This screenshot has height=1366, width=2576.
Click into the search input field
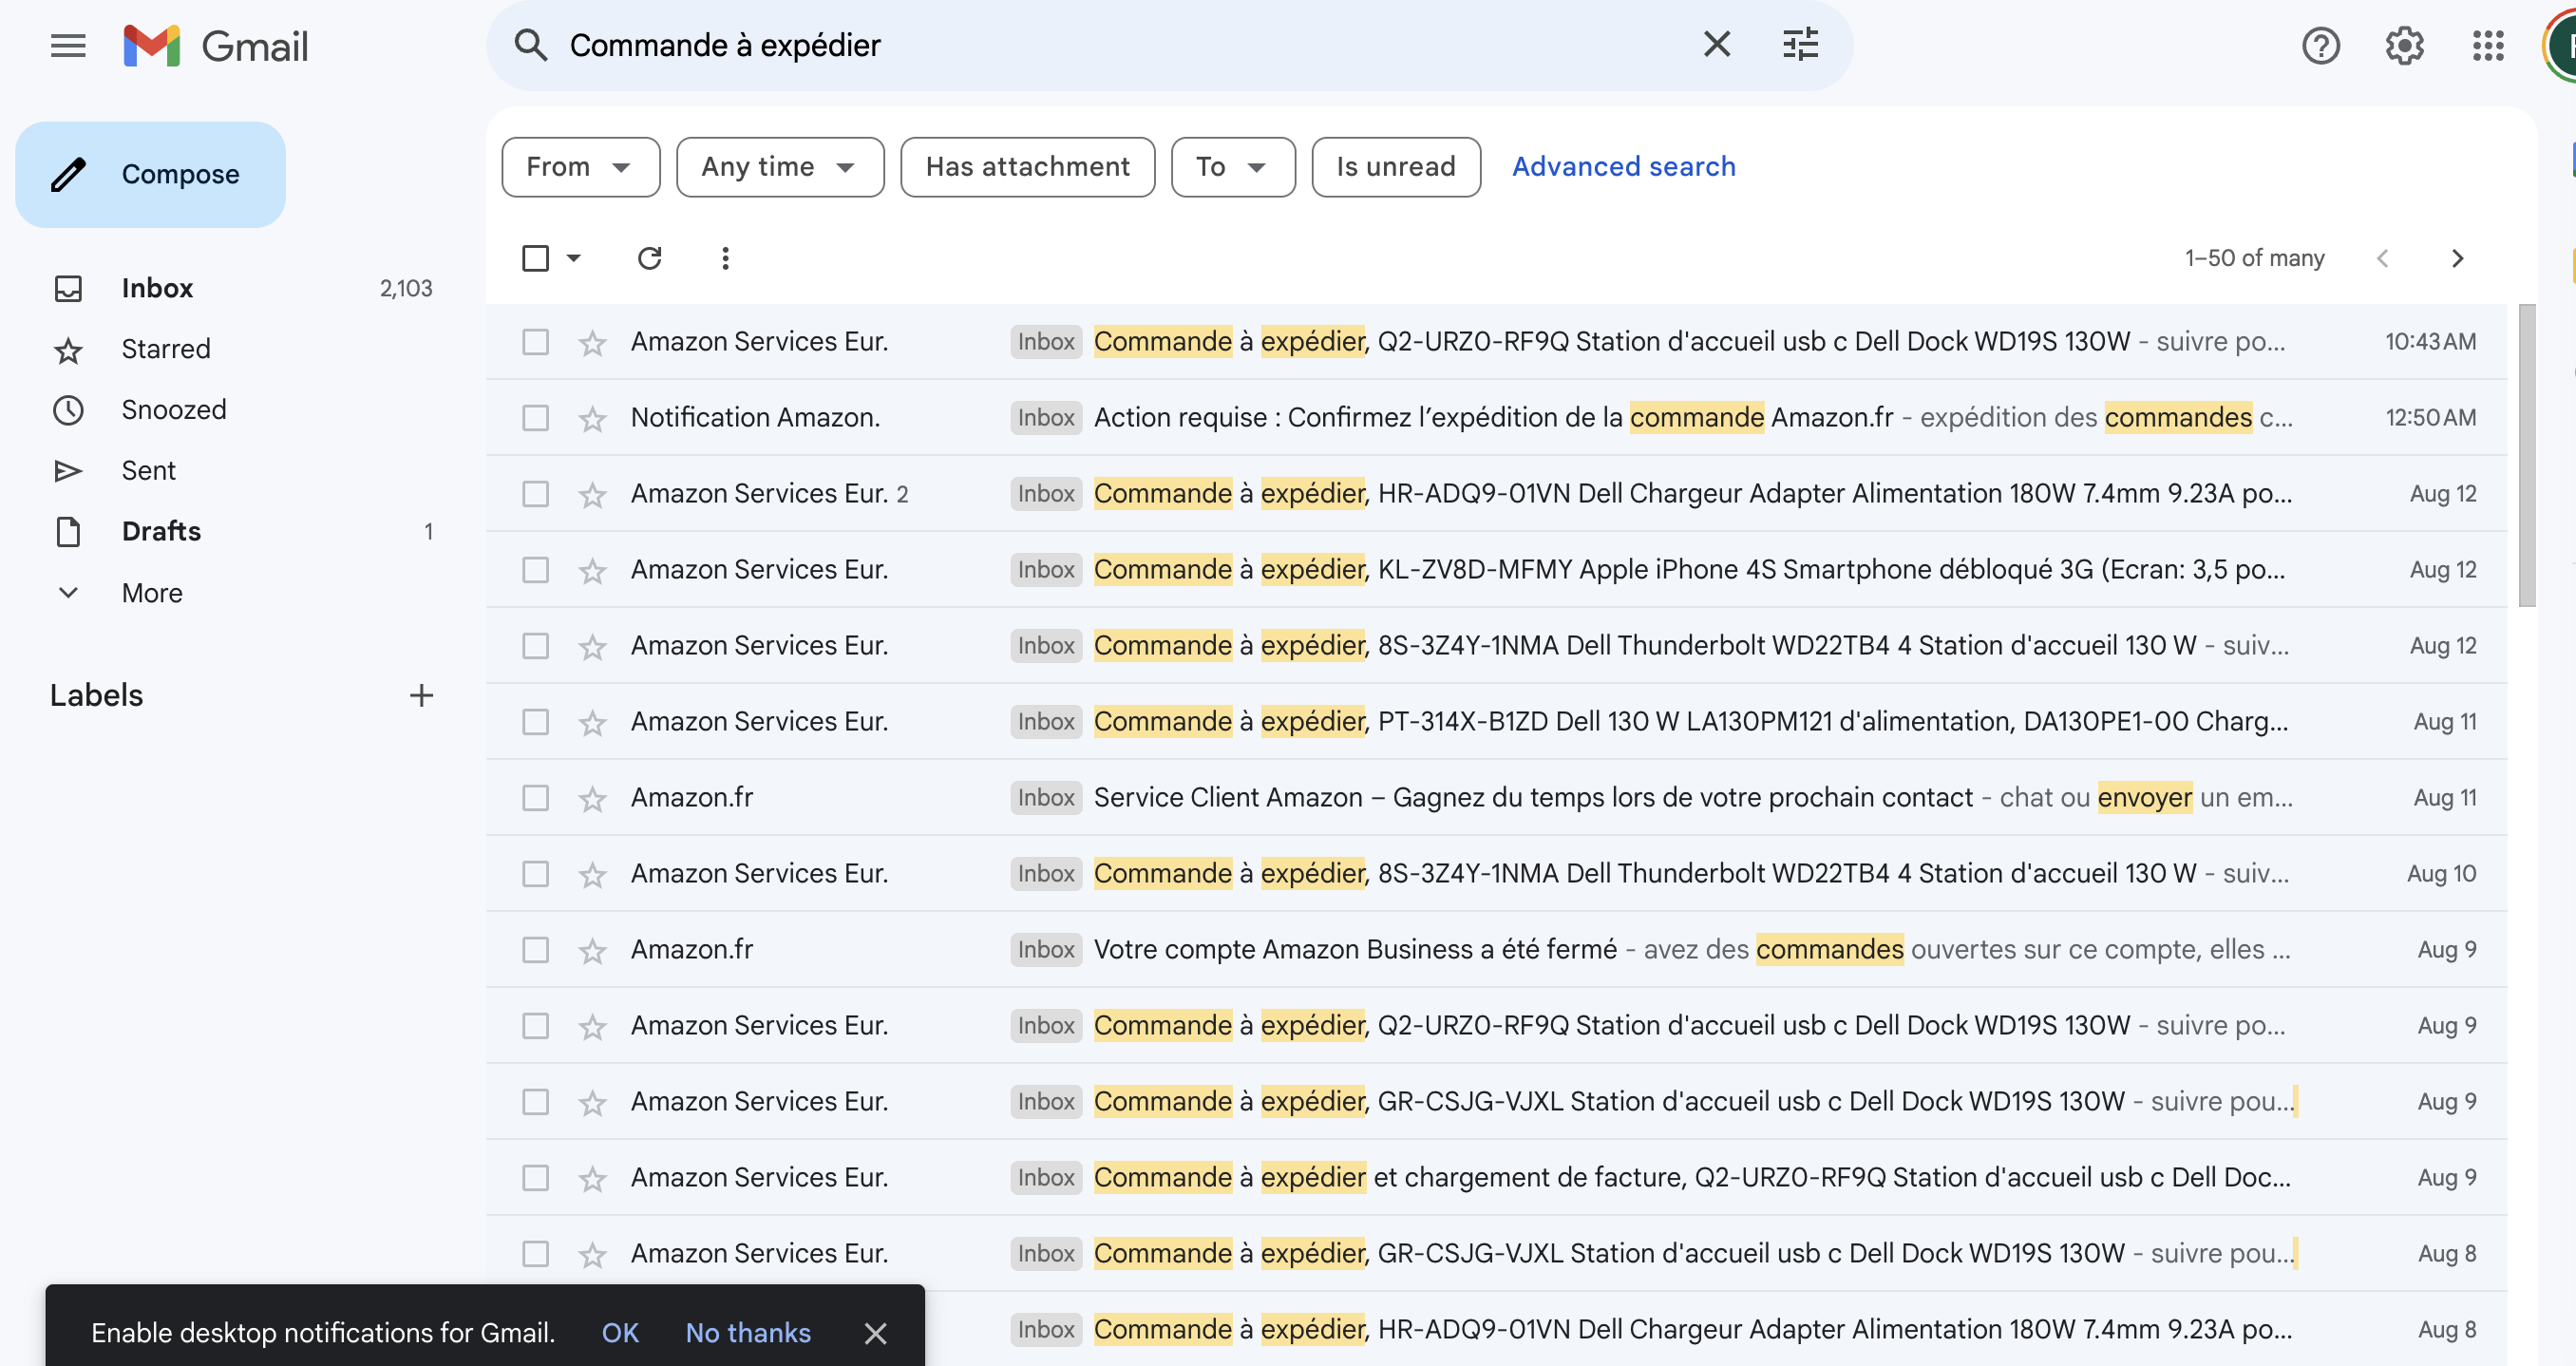tap(1120, 45)
